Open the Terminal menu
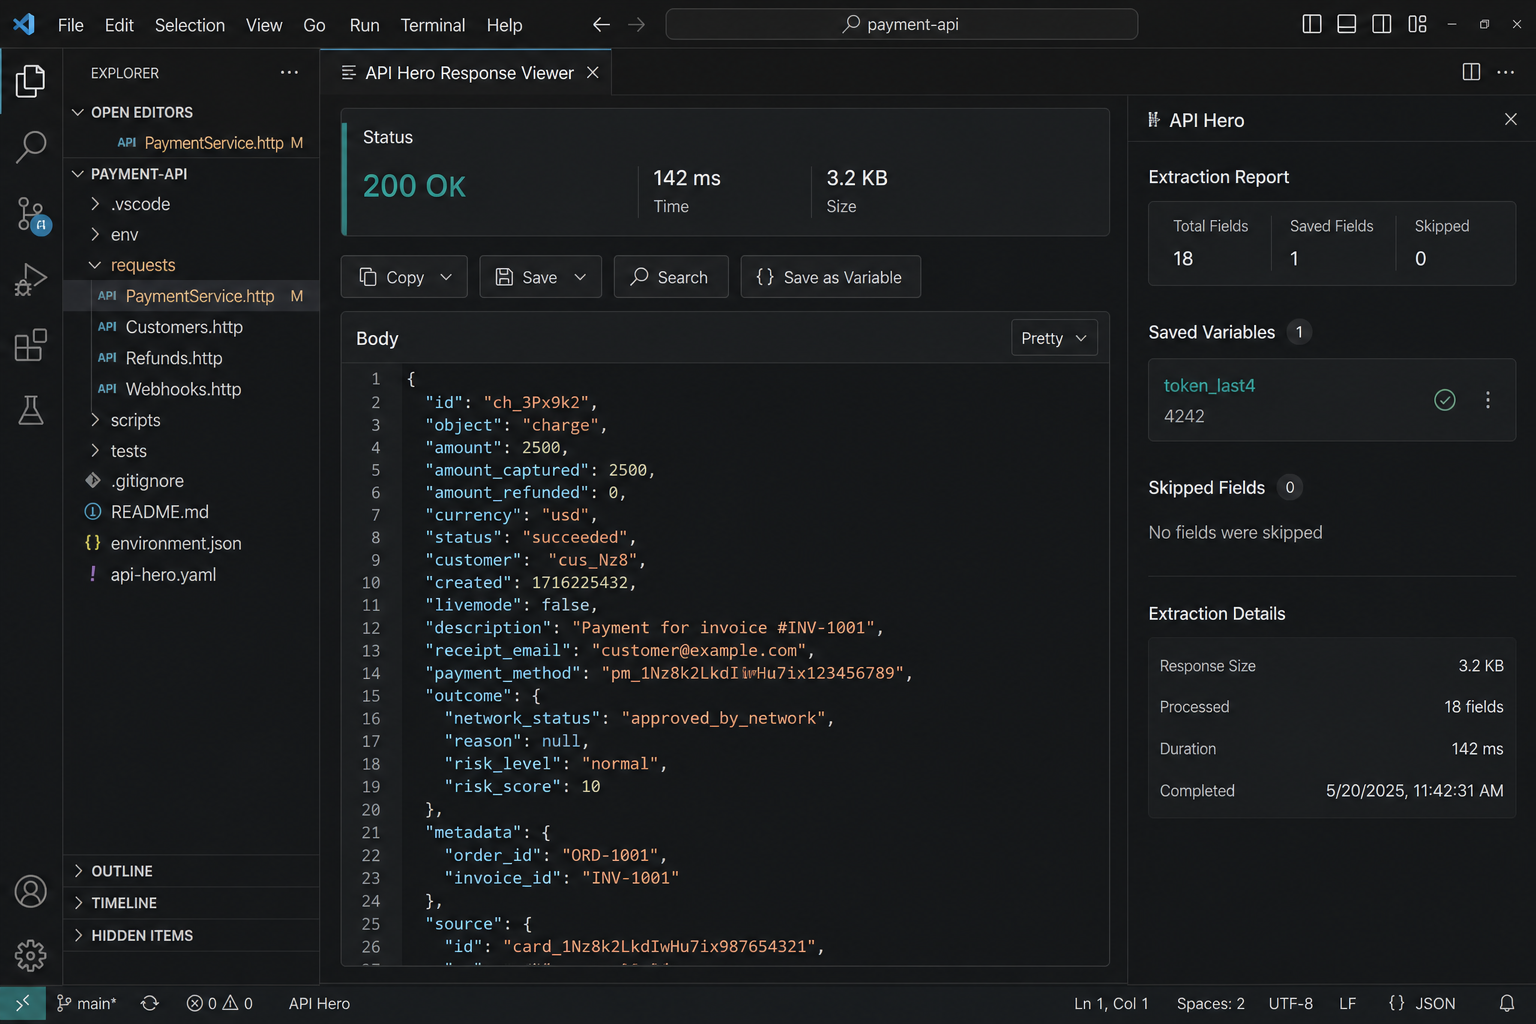The width and height of the screenshot is (1536, 1024). click(x=433, y=25)
